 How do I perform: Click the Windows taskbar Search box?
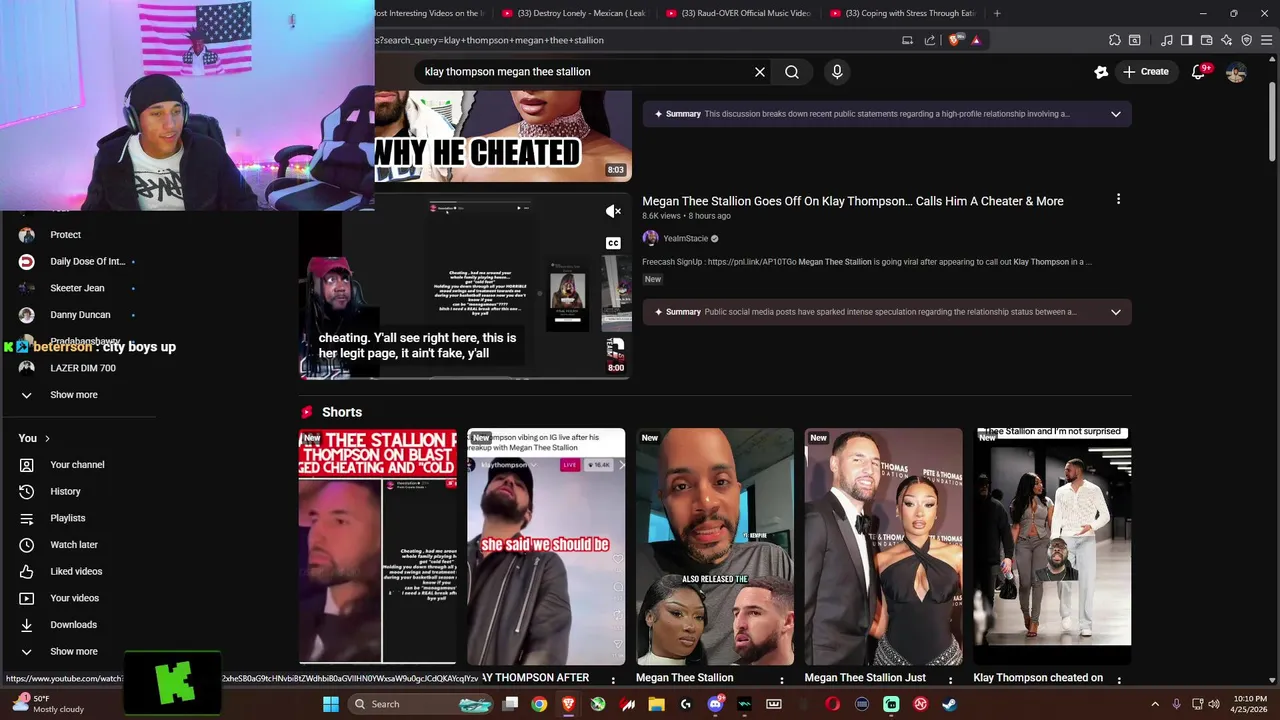click(422, 704)
